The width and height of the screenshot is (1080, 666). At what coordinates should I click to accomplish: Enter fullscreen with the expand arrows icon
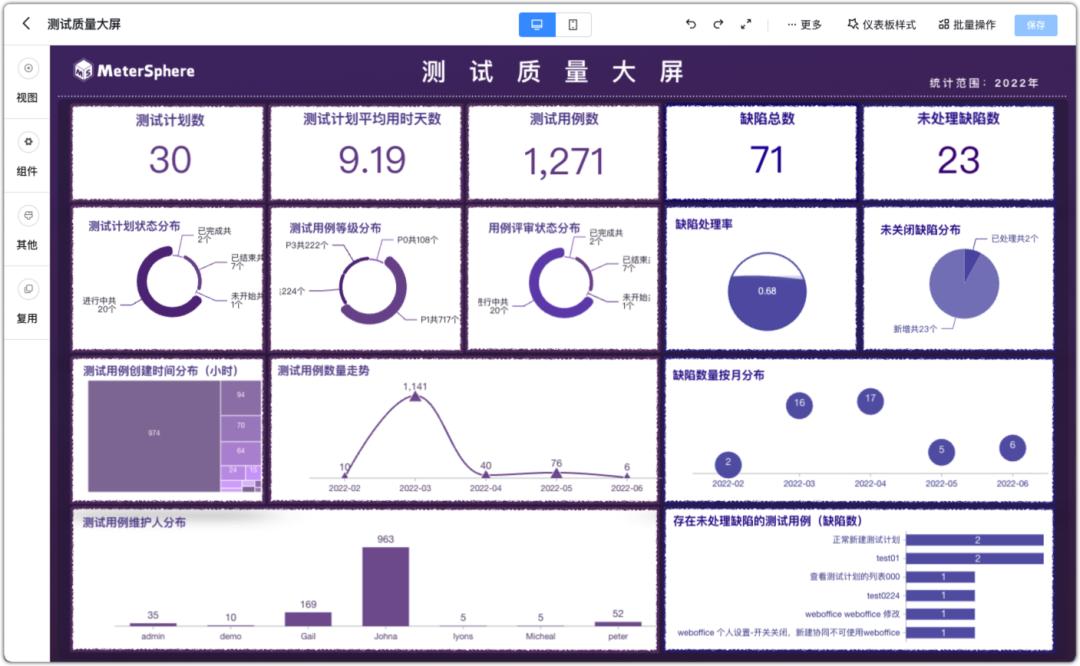[746, 24]
